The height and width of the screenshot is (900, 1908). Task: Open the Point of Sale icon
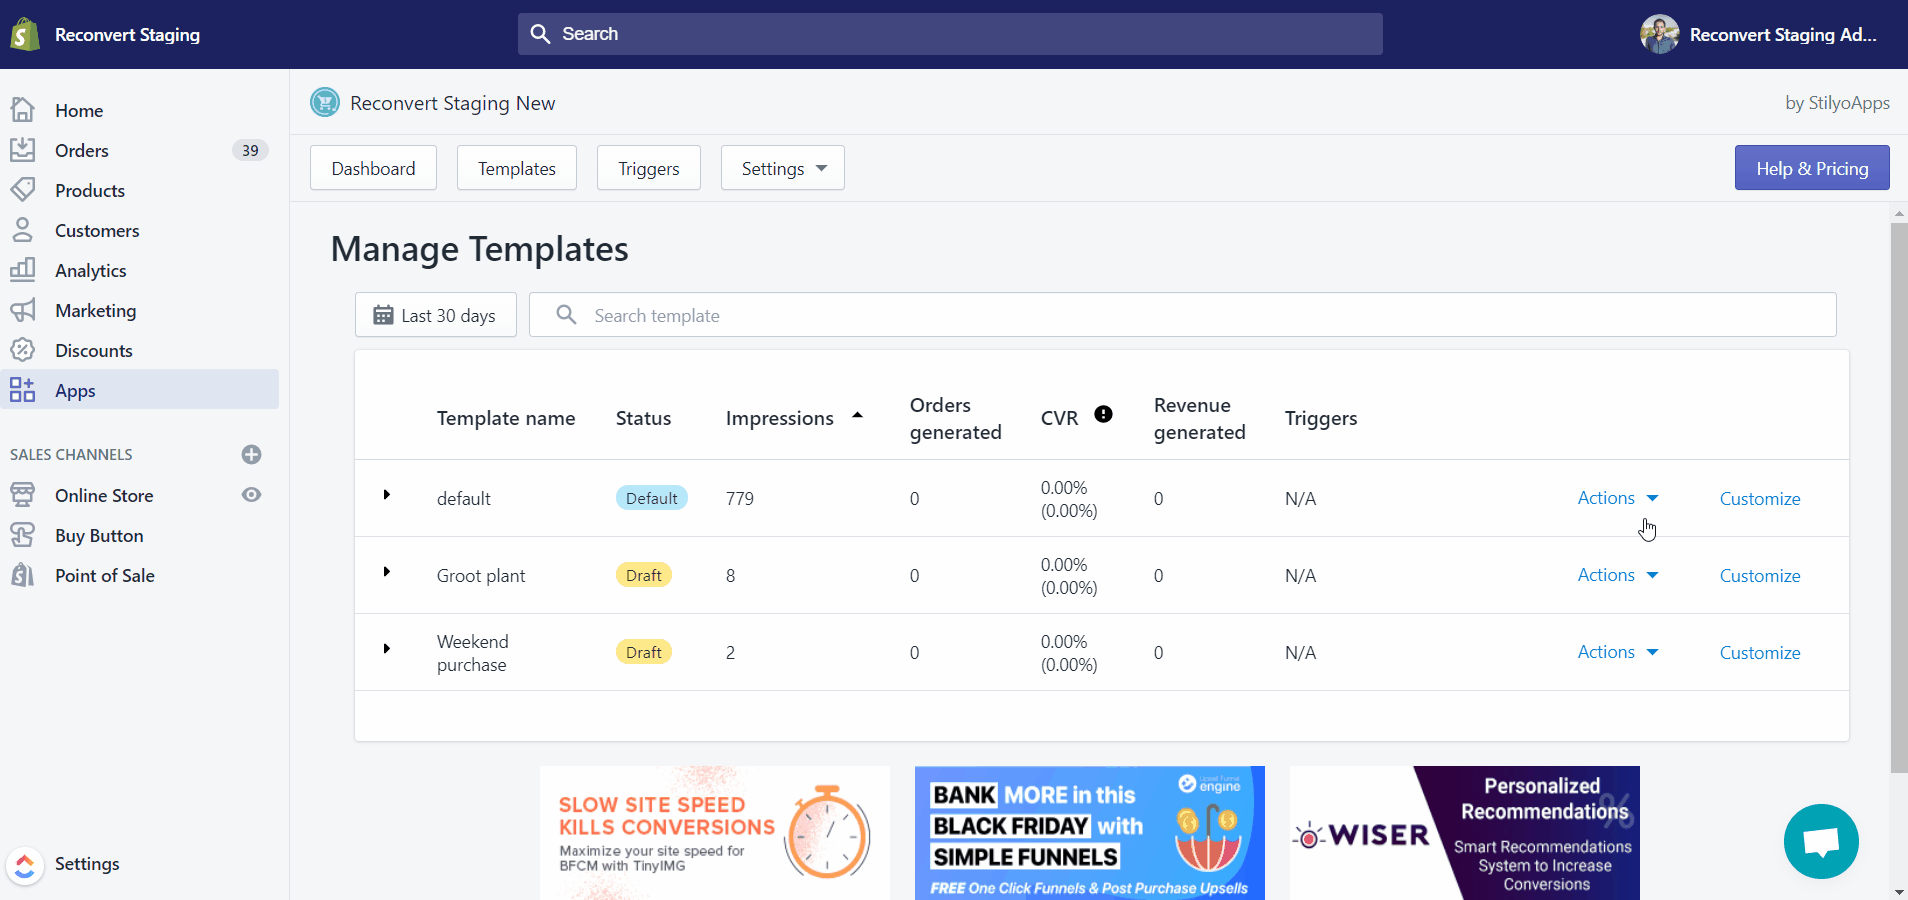click(23, 575)
